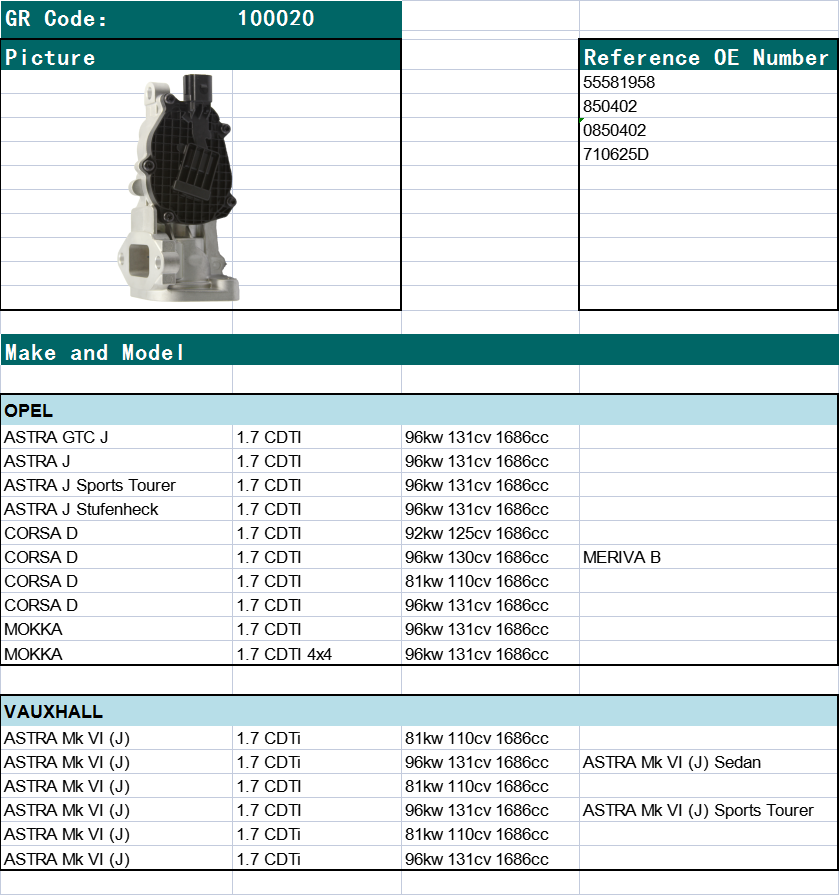Select the VAUXHALL brand header row
The width and height of the screenshot is (839, 895).
(420, 711)
